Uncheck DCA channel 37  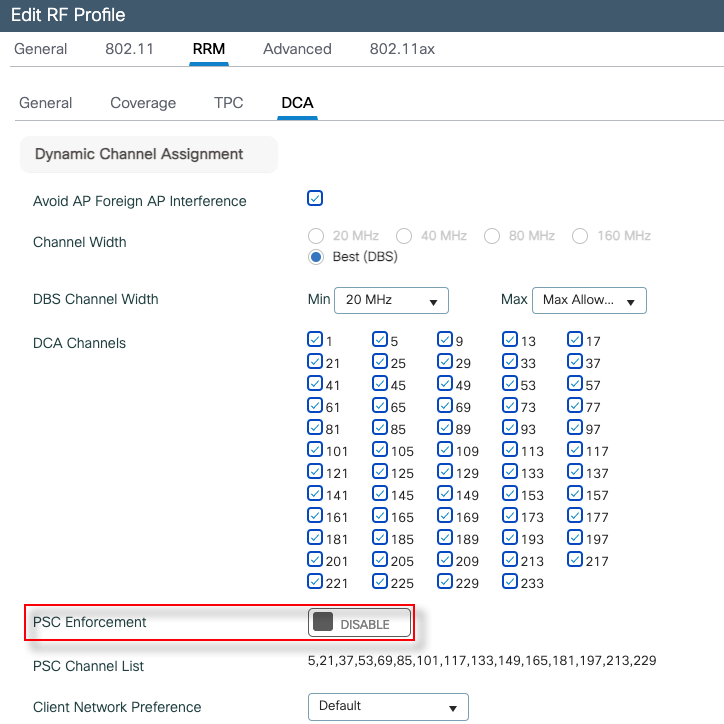coord(575,362)
